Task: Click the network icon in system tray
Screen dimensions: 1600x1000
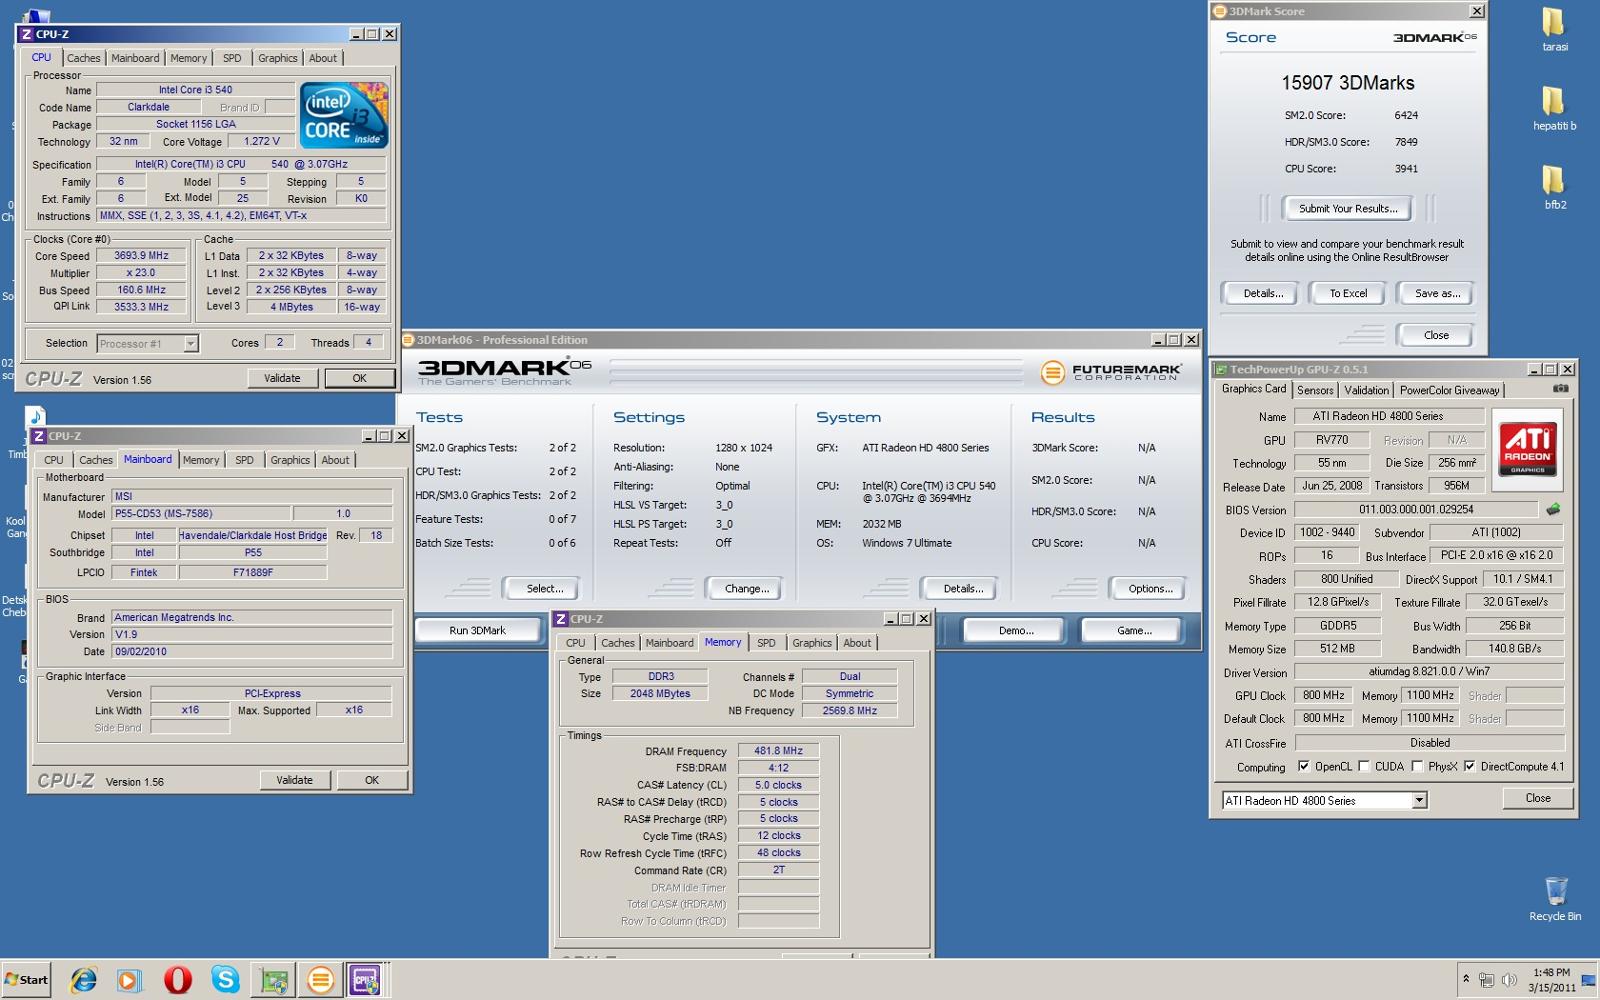Action: [x=1487, y=980]
